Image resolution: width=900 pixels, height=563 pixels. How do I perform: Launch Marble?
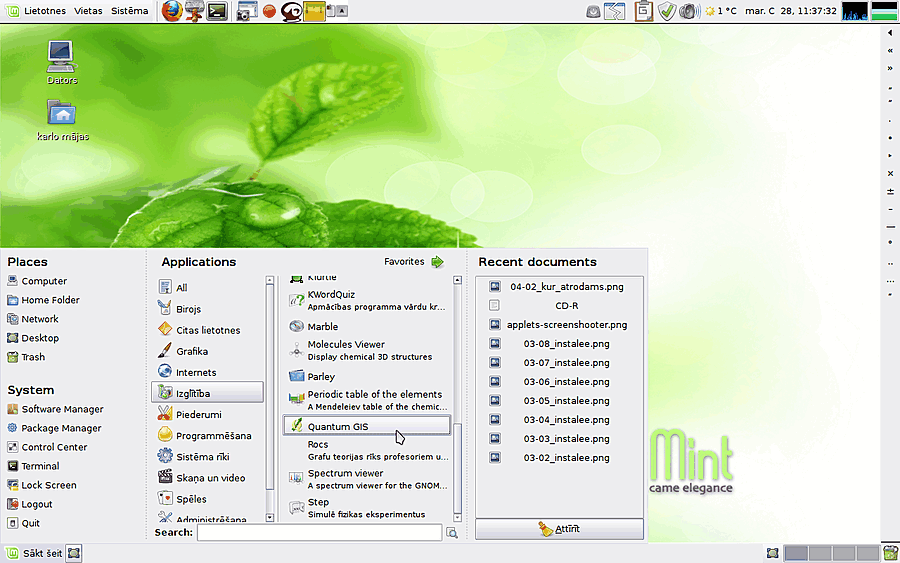click(367, 327)
